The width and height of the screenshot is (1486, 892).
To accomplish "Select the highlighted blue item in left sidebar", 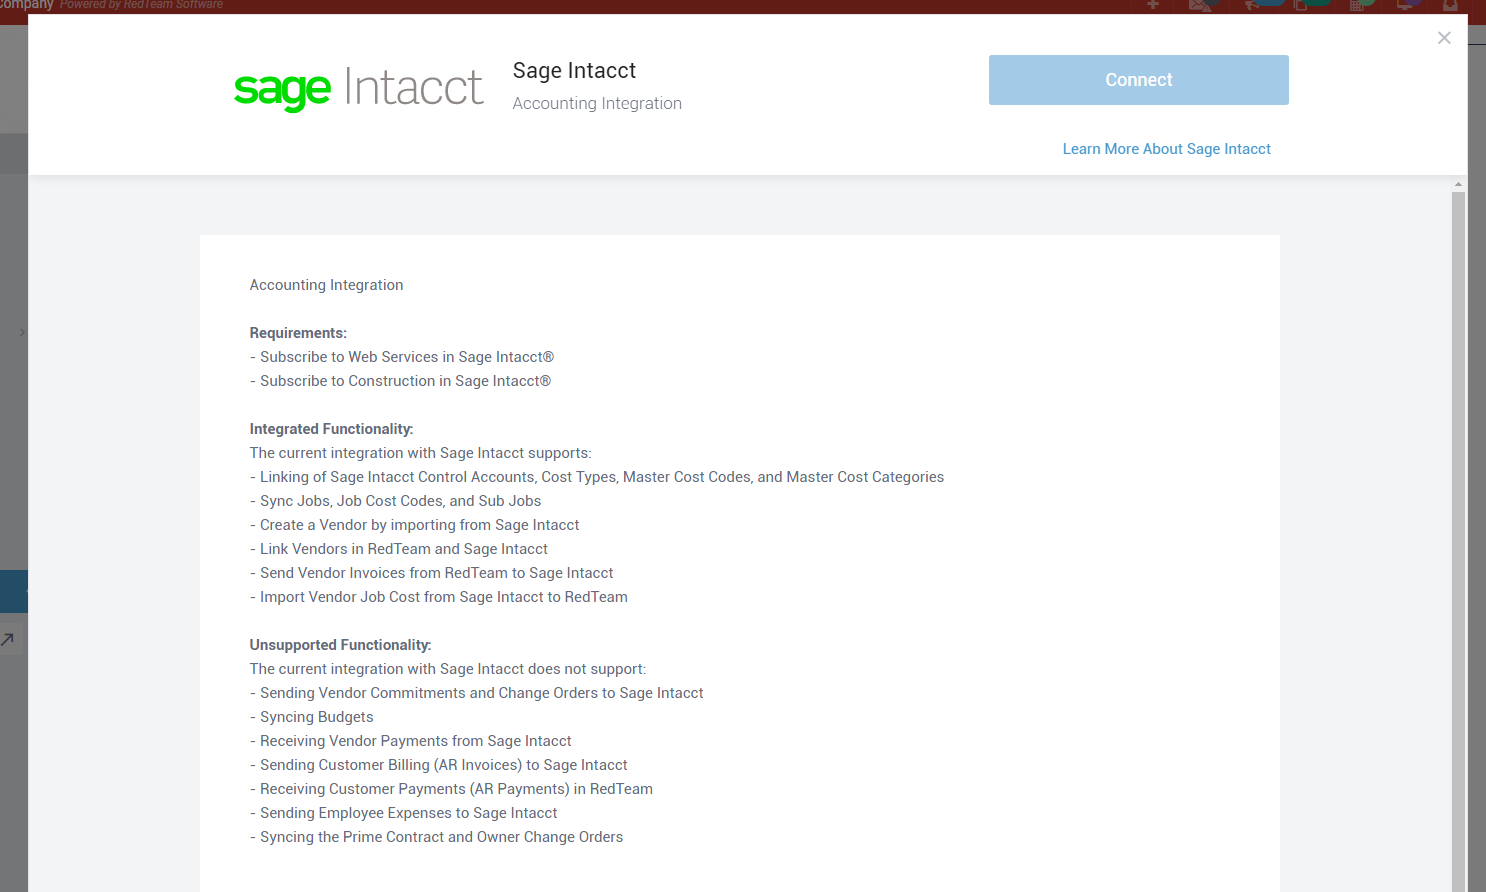I will (13, 591).
